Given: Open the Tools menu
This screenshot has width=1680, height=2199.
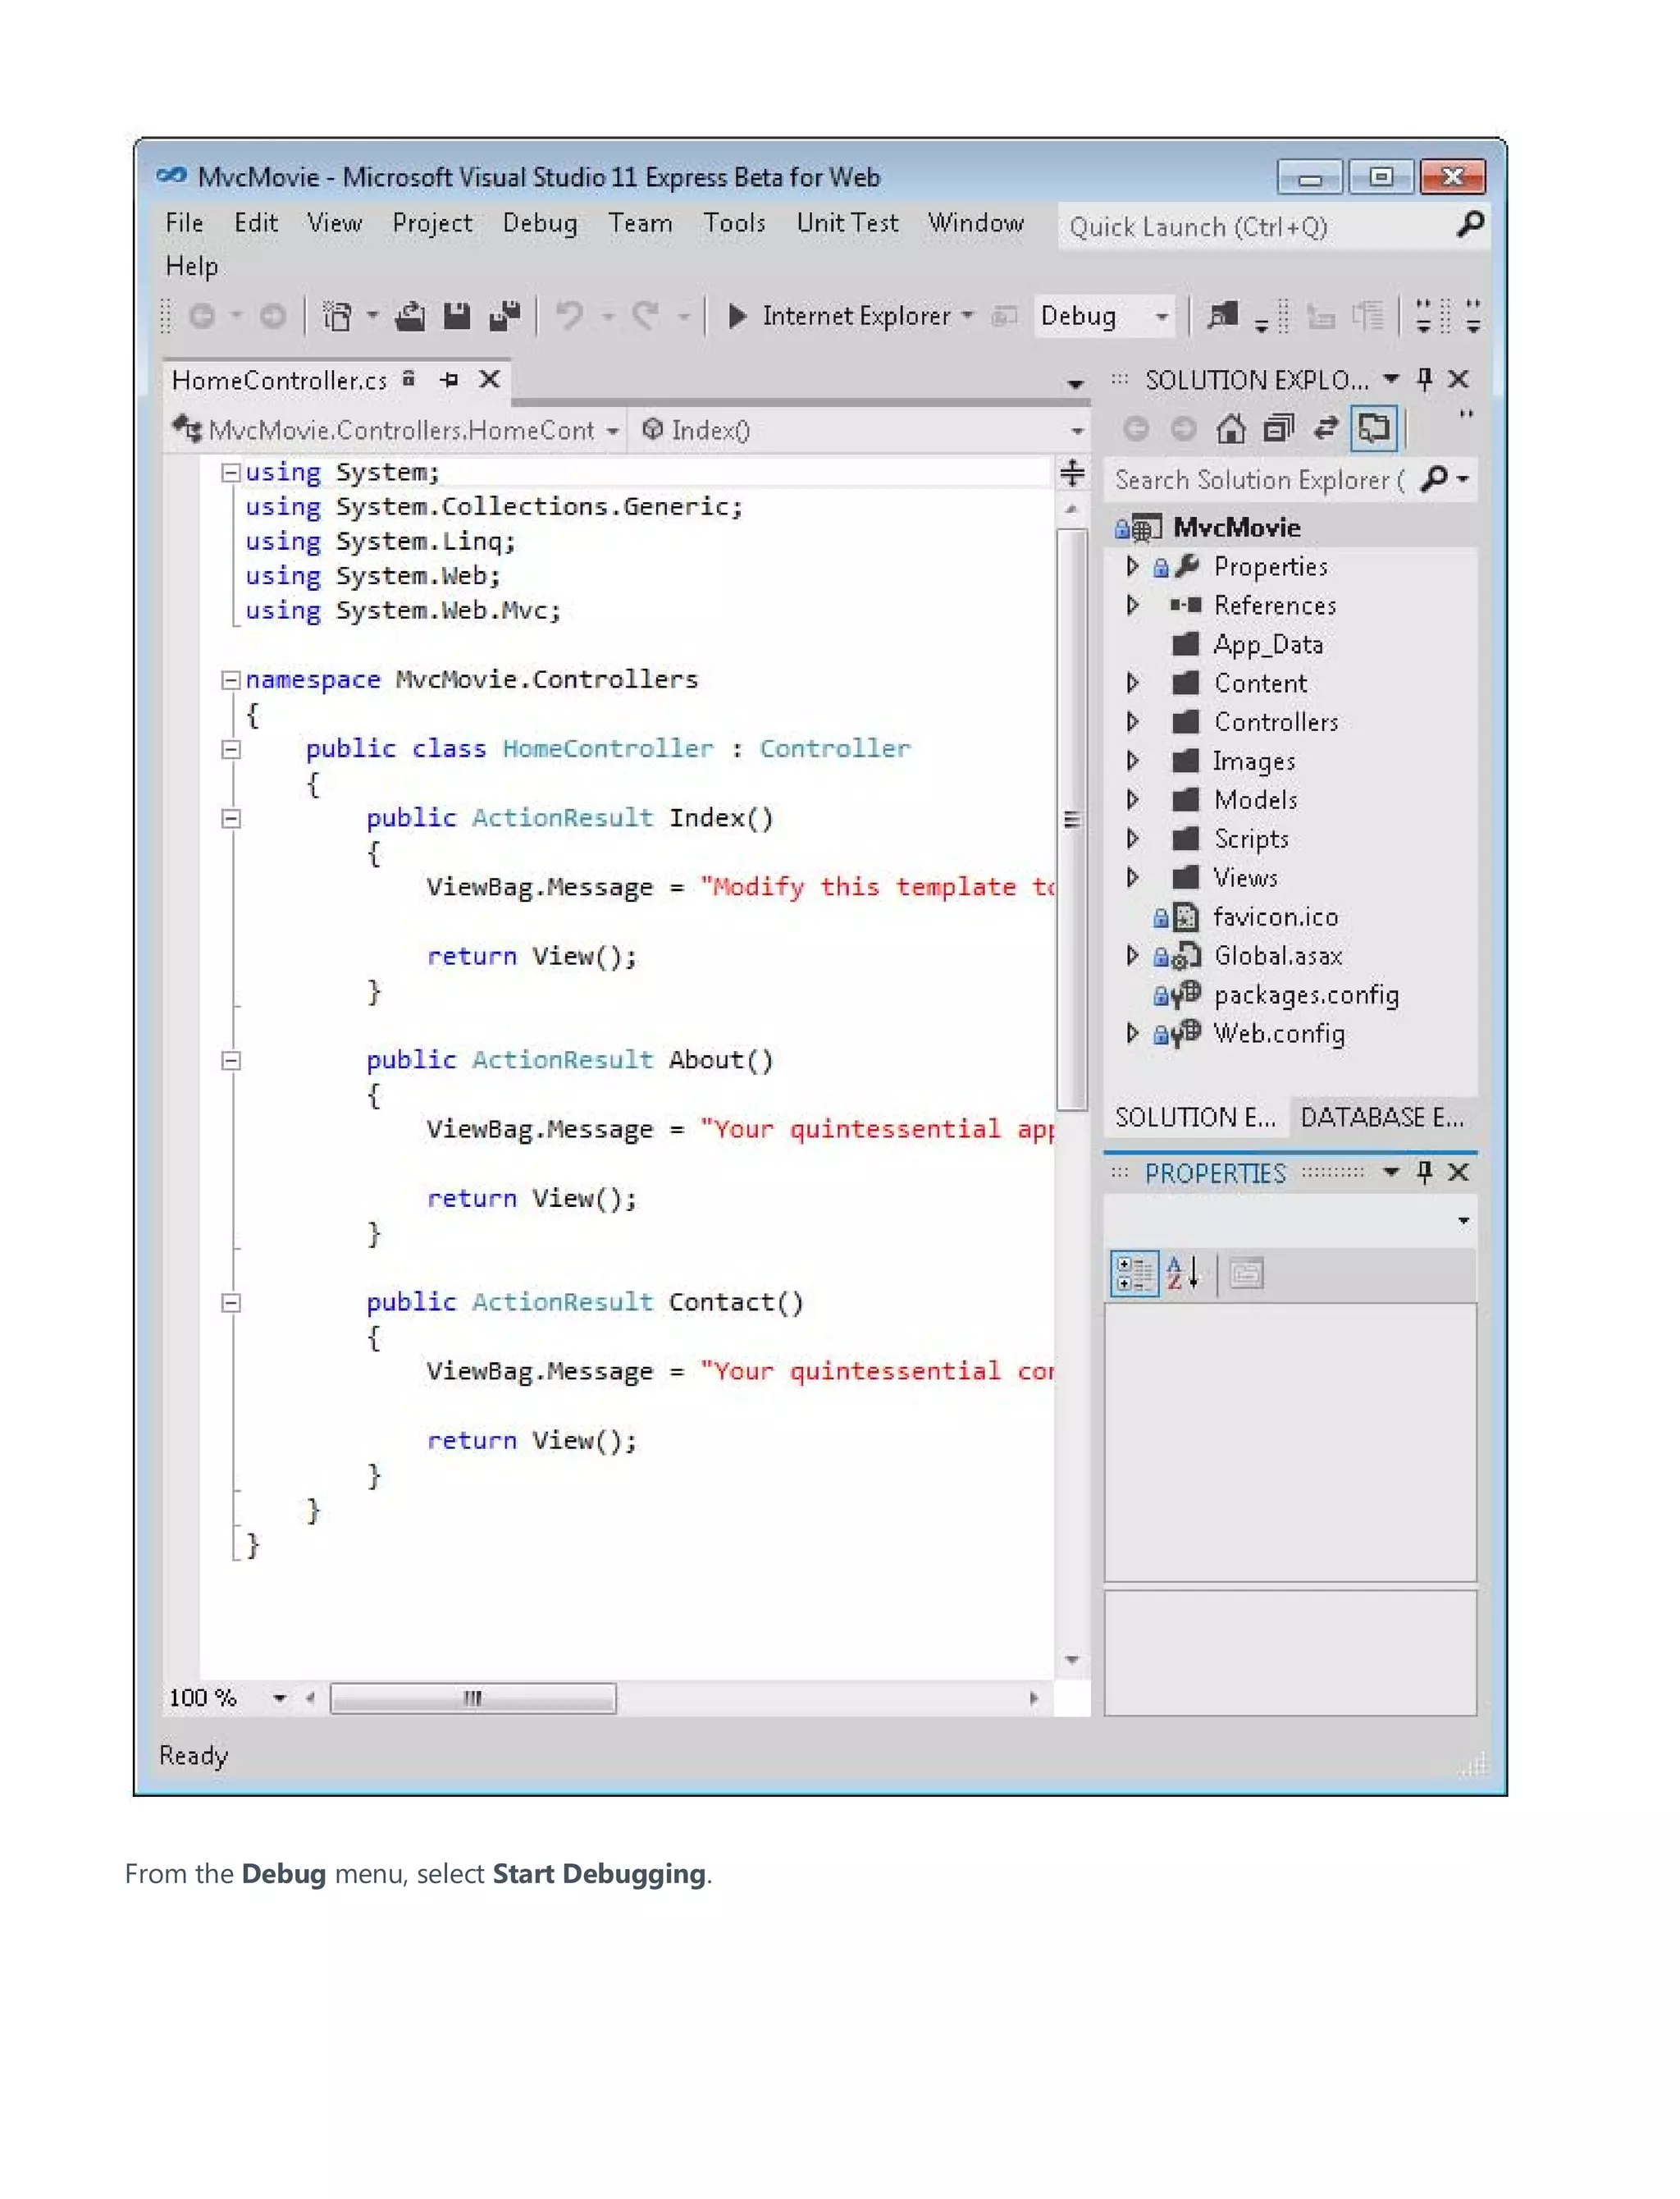Looking at the screenshot, I should [734, 223].
